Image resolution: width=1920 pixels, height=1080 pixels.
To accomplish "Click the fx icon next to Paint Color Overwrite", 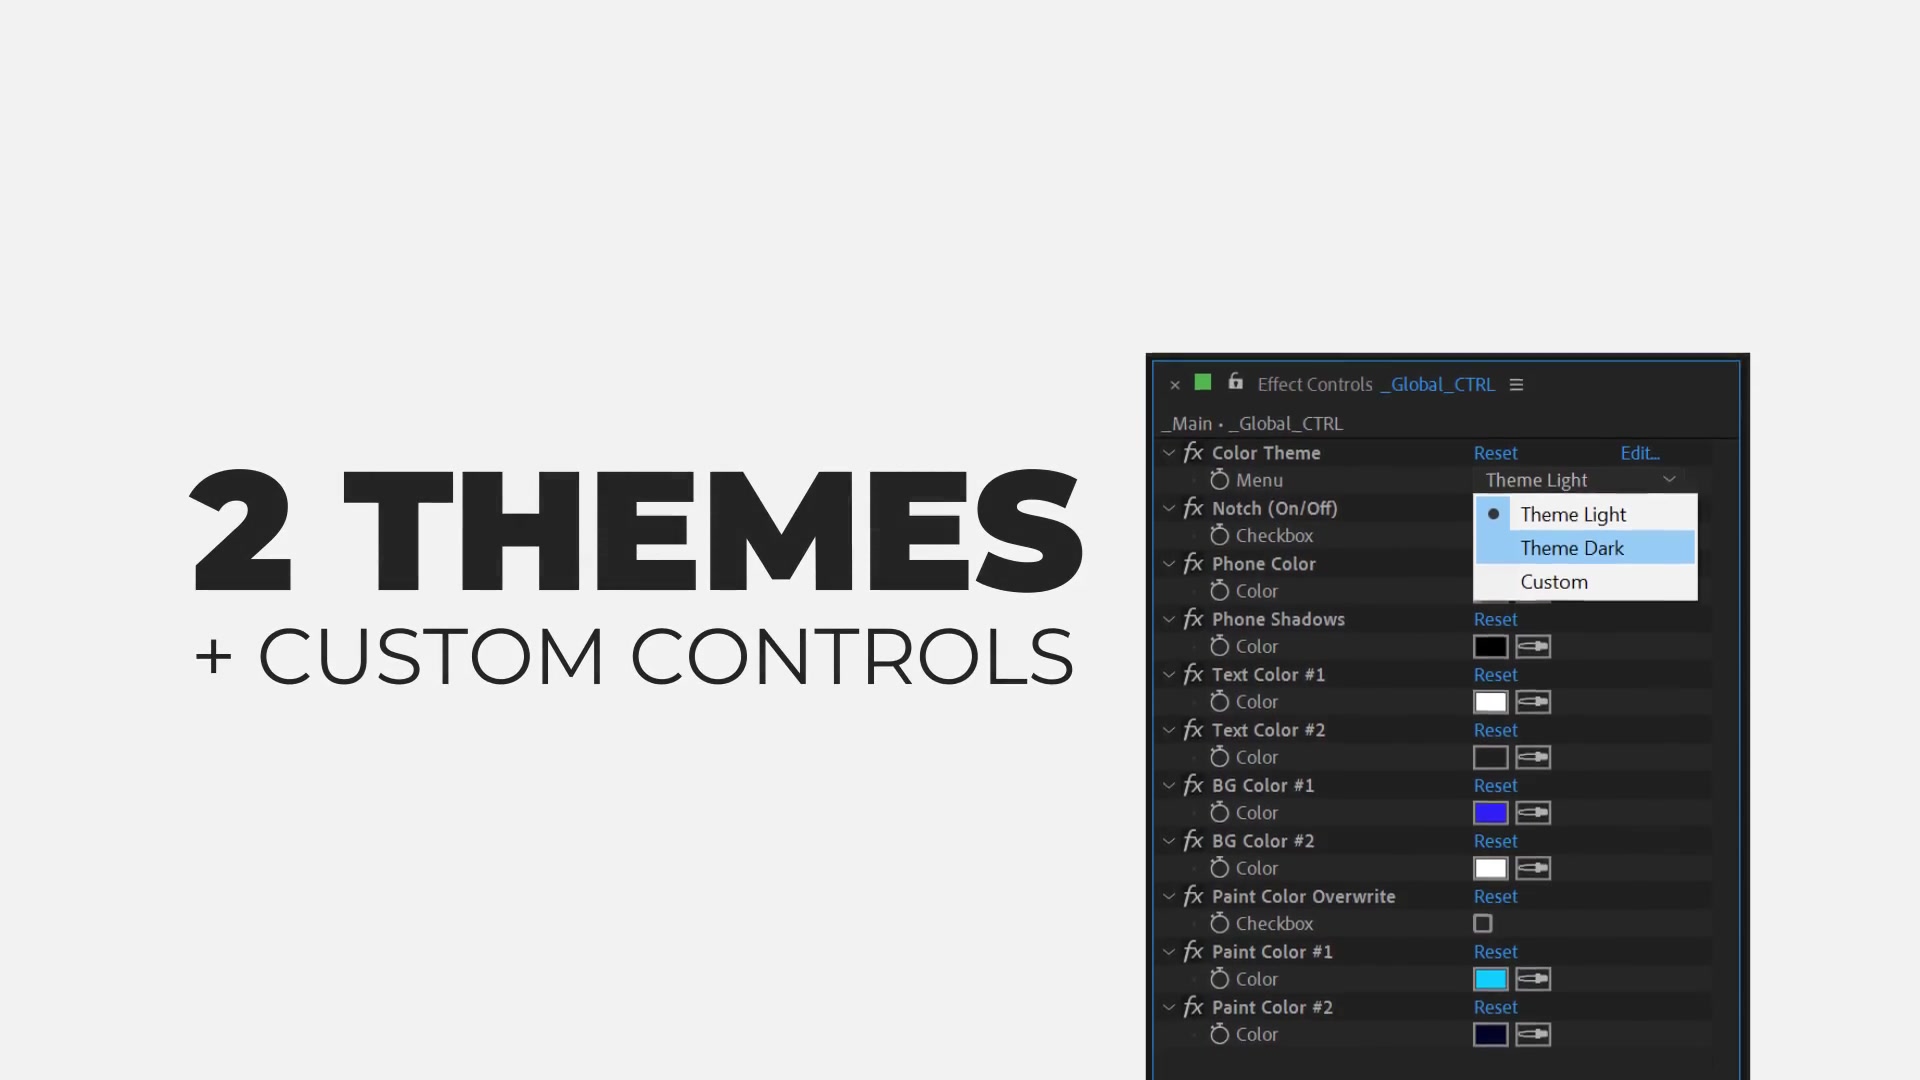I will click(x=1193, y=895).
